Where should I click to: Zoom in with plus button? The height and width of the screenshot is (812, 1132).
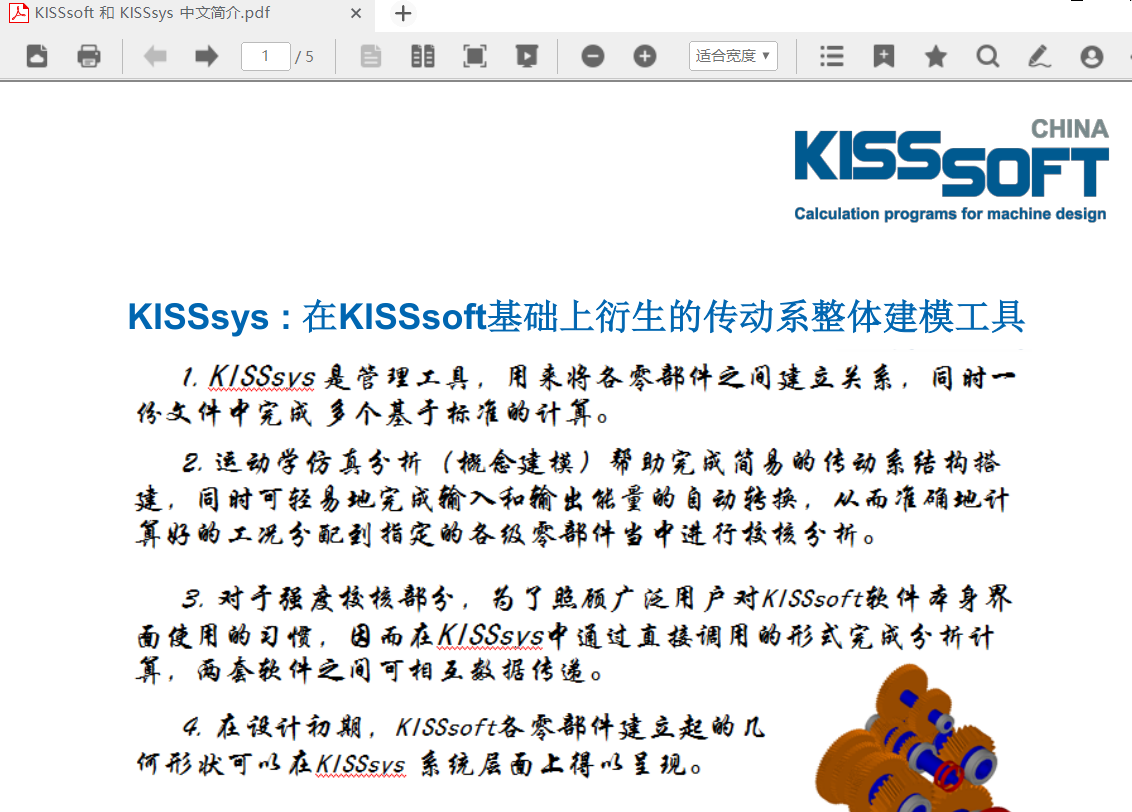645,56
